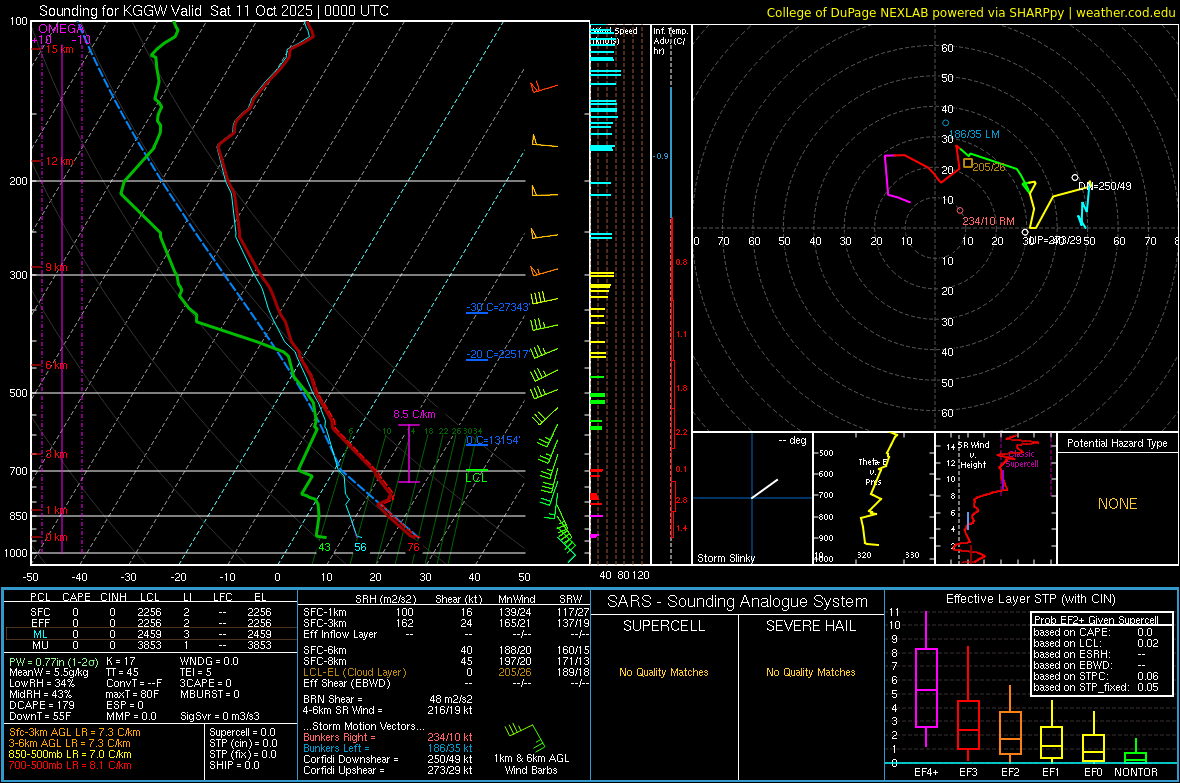
Task: Click the surface wetbulb value 56
Action: coord(360,547)
